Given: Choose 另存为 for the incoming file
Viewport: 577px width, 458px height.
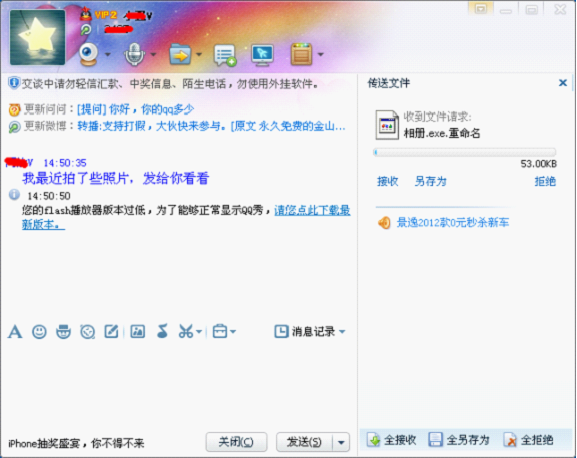Looking at the screenshot, I should 430,181.
